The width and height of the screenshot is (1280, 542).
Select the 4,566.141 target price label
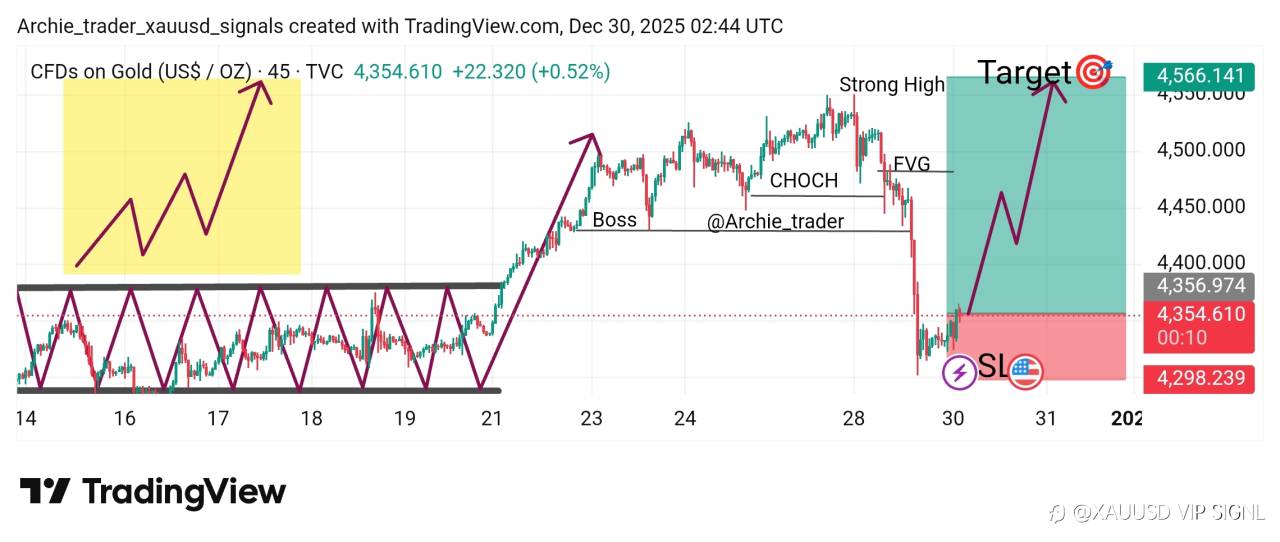coord(1200,75)
